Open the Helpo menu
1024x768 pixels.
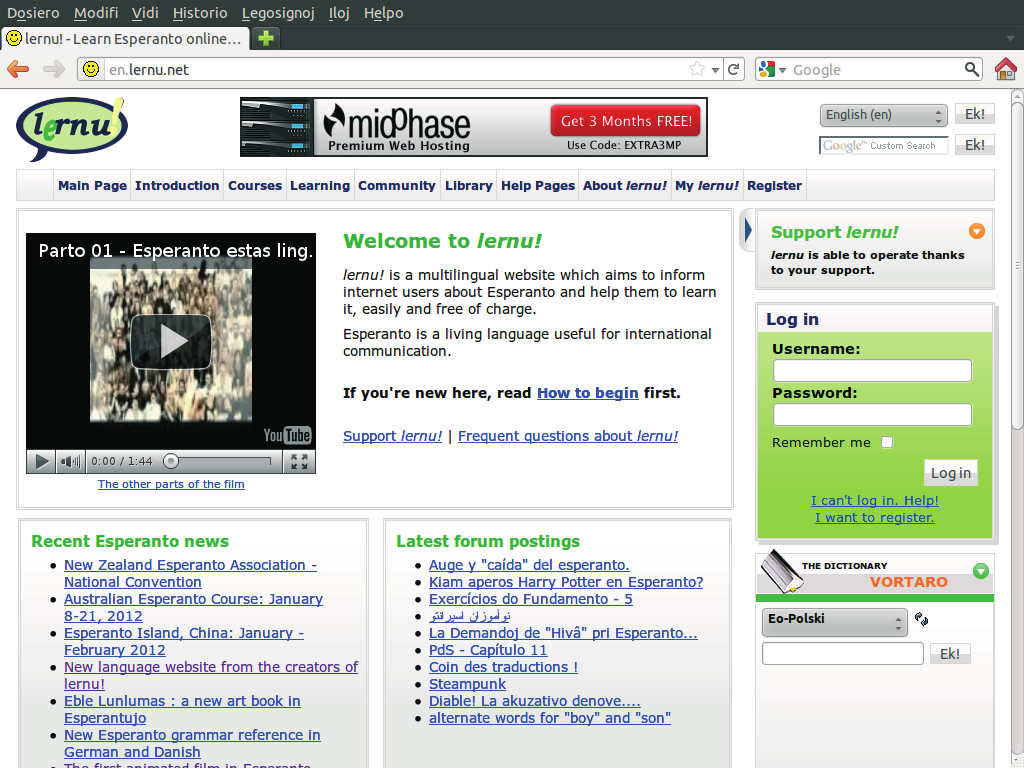tap(383, 13)
